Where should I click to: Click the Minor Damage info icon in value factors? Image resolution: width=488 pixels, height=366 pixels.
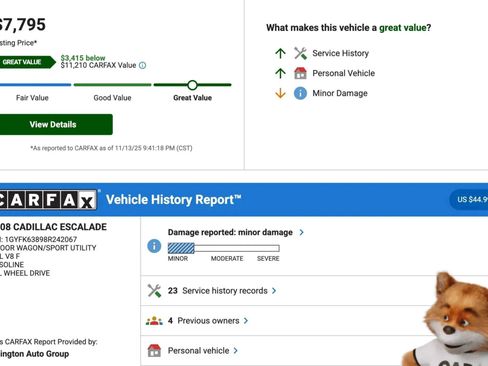click(300, 93)
